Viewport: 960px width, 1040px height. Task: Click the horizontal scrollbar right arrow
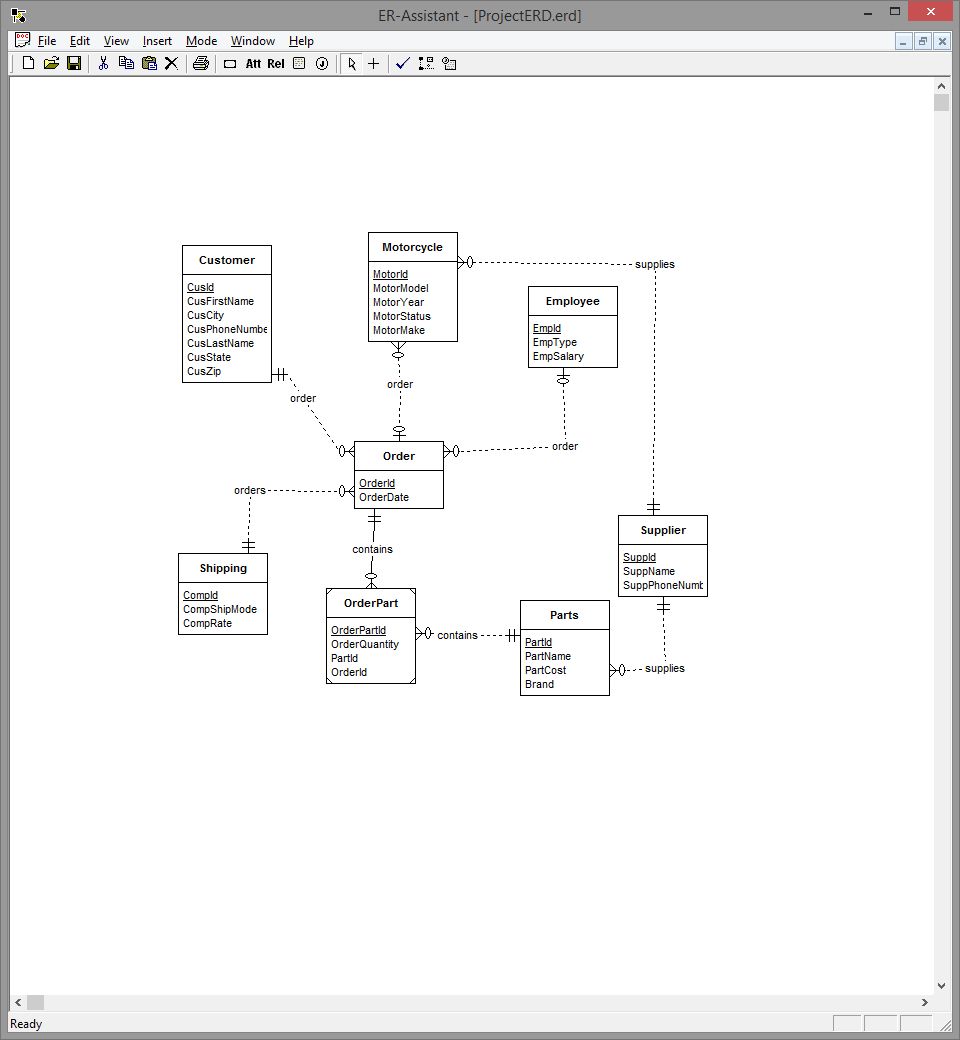tap(925, 1002)
